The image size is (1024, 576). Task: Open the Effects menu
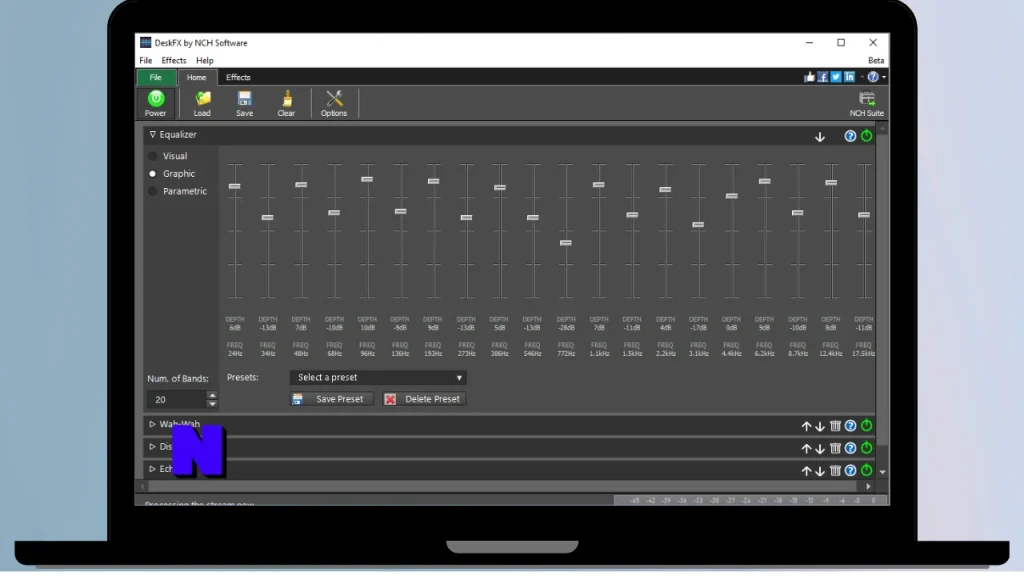tap(174, 60)
